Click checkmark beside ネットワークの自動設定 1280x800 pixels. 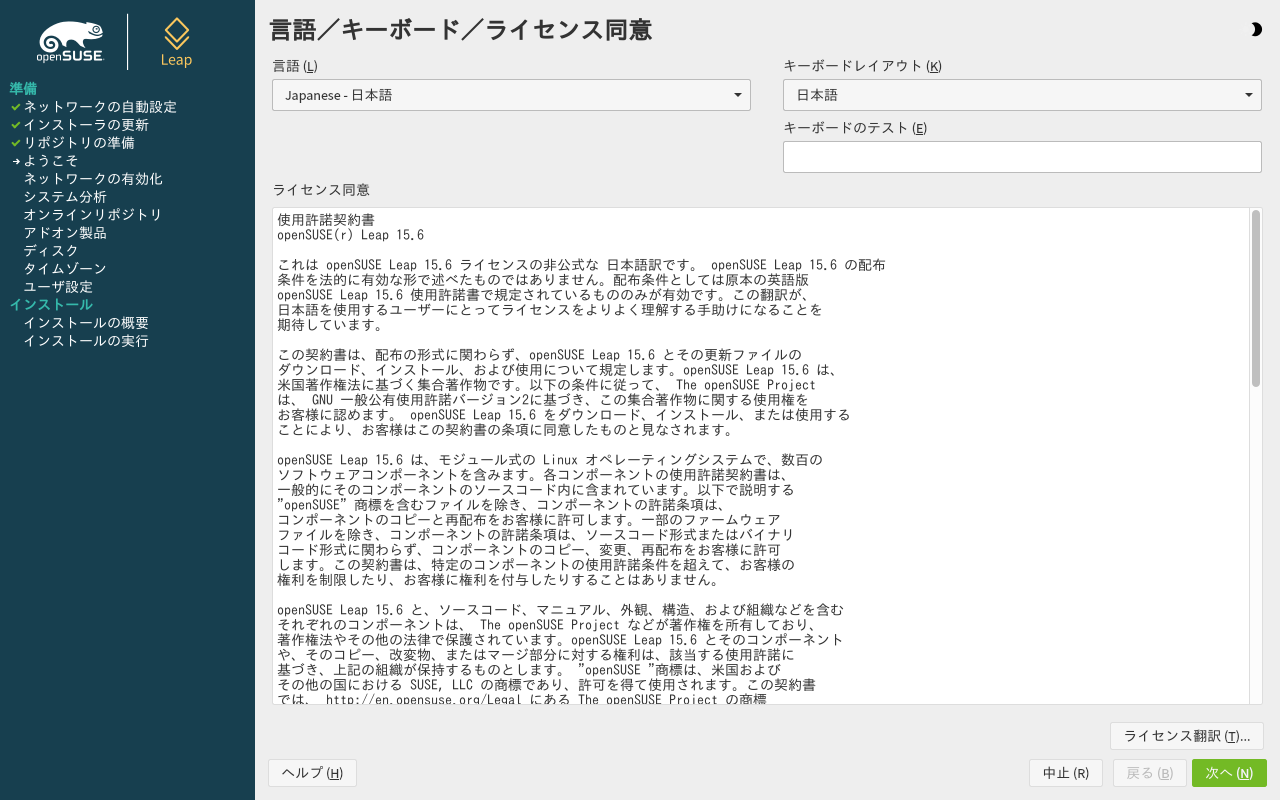click(16, 106)
